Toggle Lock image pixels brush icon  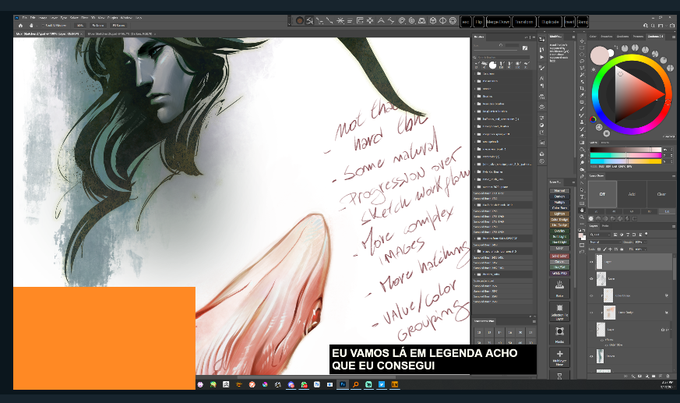click(605, 249)
